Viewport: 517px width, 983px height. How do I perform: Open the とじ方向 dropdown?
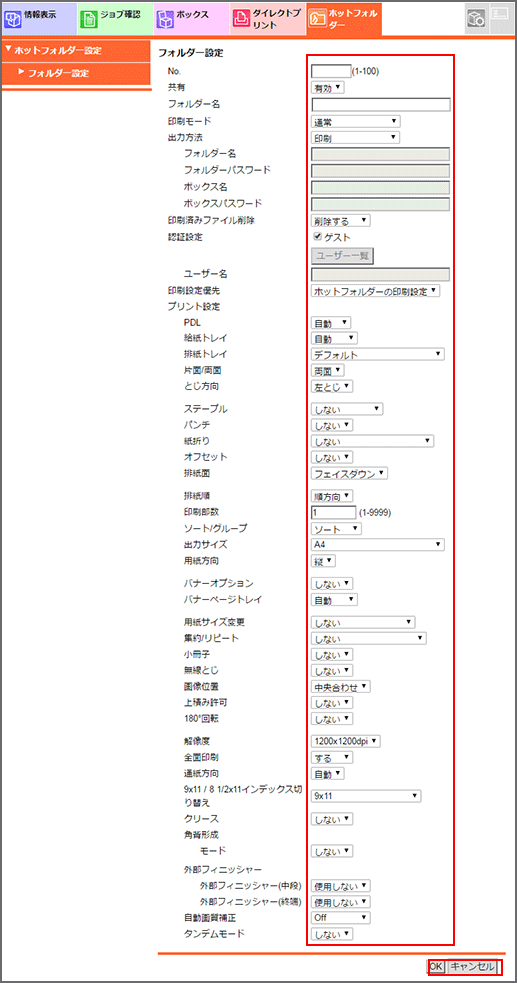tap(332, 386)
